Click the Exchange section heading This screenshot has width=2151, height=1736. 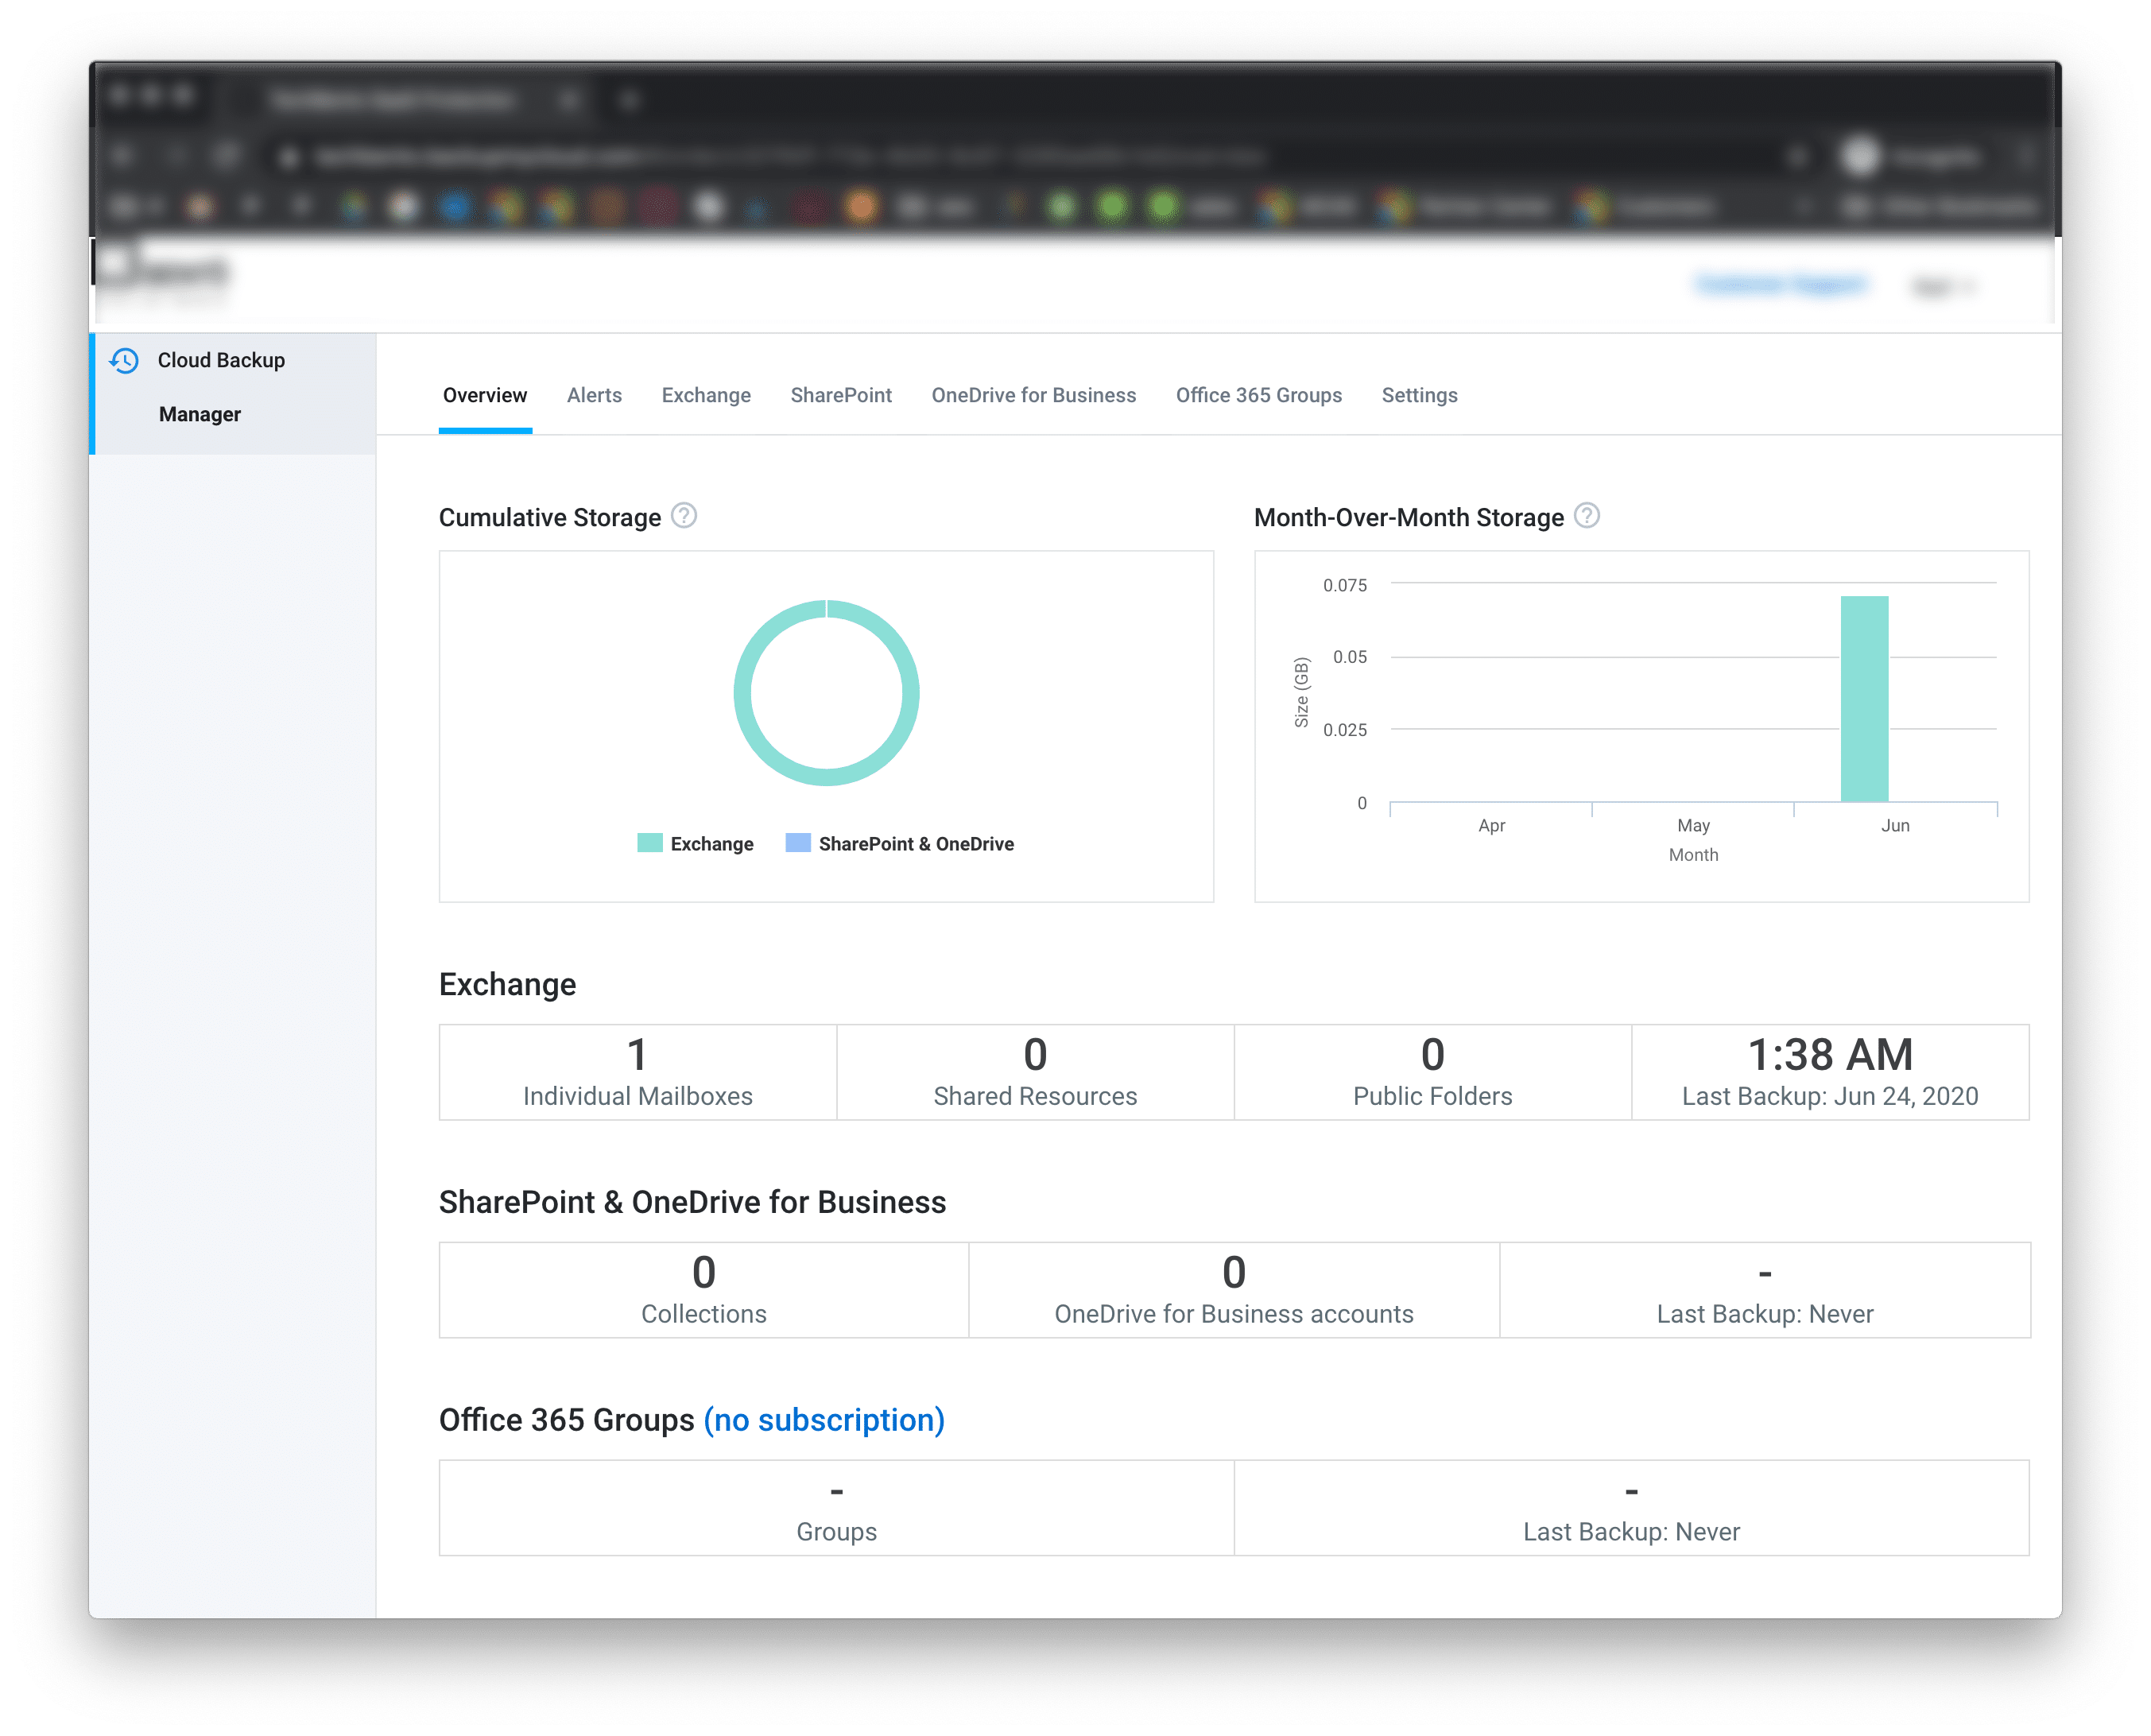click(508, 986)
